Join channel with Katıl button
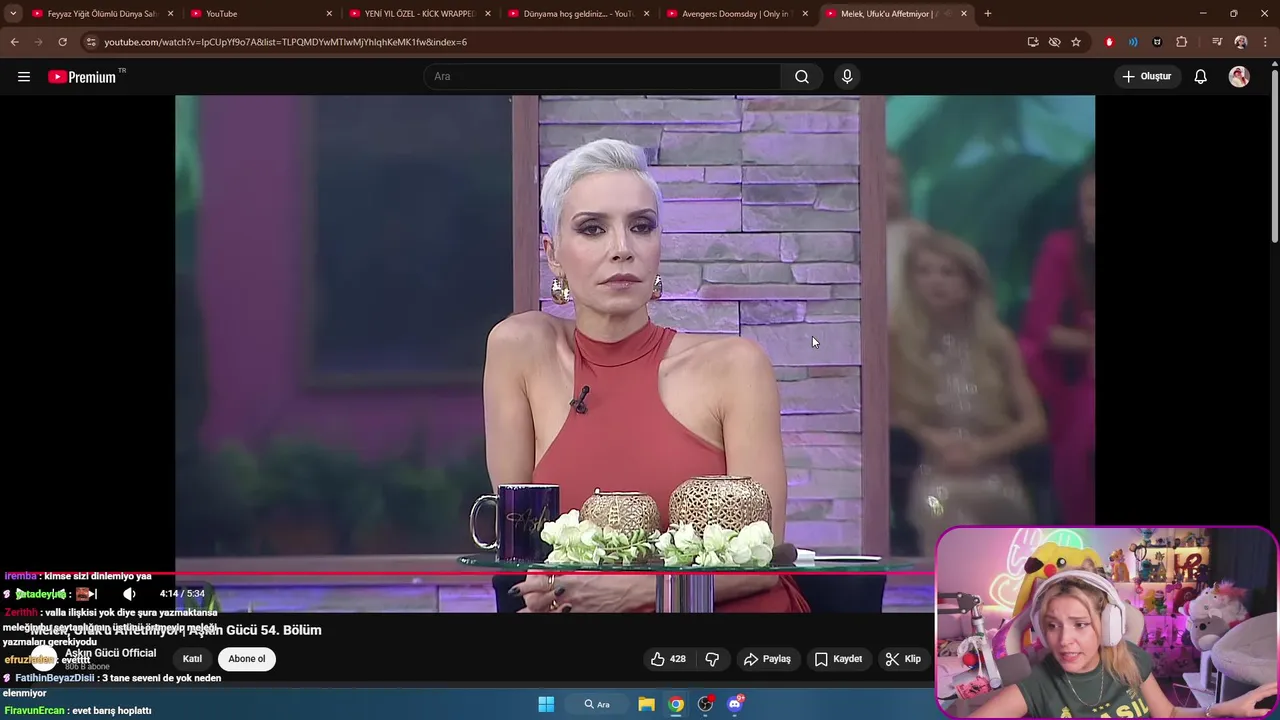This screenshot has width=1280, height=720. coord(192,659)
